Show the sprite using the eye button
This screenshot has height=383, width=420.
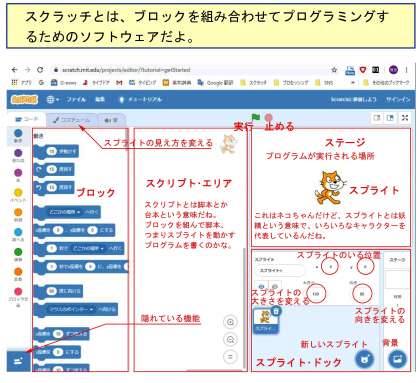pos(261,286)
